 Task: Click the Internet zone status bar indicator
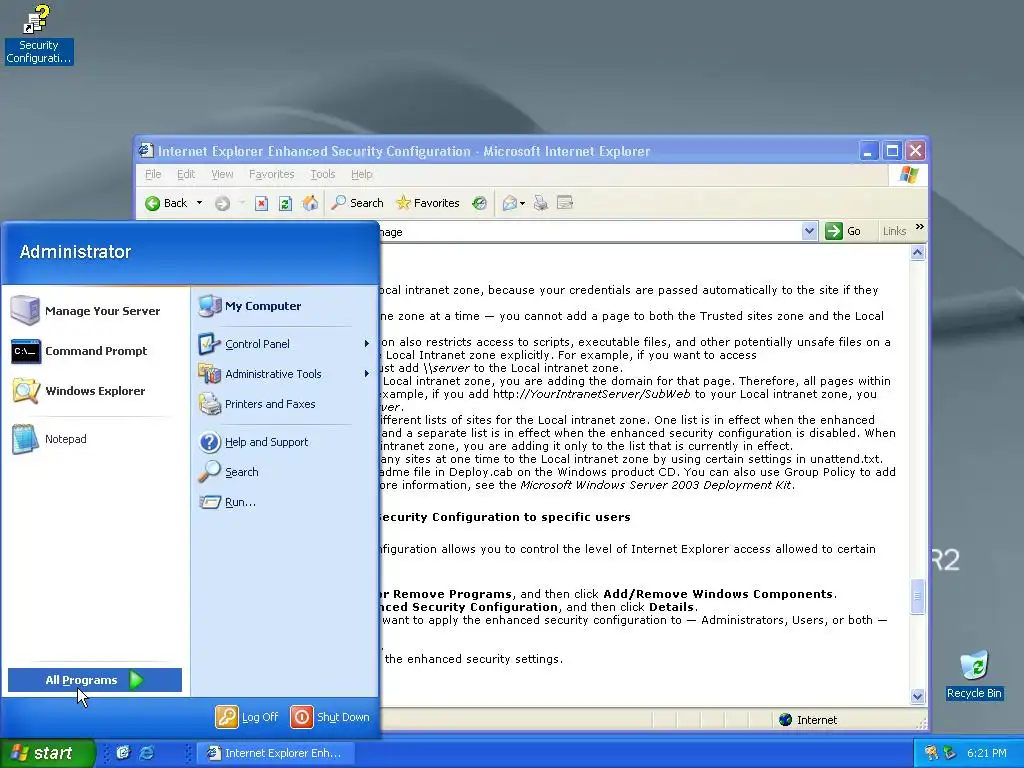tap(808, 720)
